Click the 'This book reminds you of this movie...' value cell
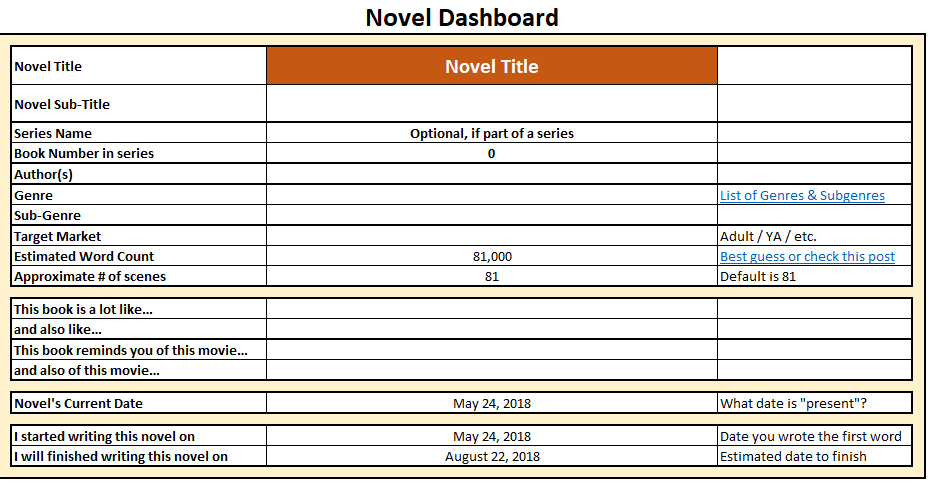Screen dimensions: 928x482 pyautogui.click(x=491, y=350)
